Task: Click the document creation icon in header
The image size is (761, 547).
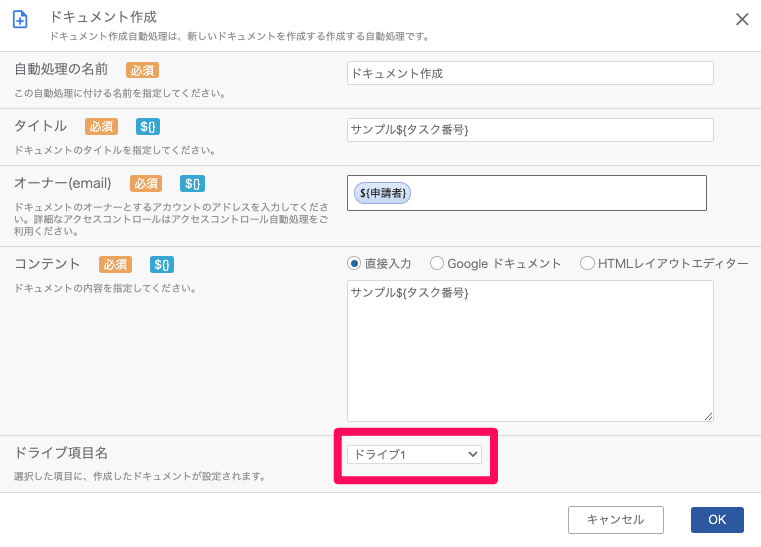Action: click(x=20, y=20)
